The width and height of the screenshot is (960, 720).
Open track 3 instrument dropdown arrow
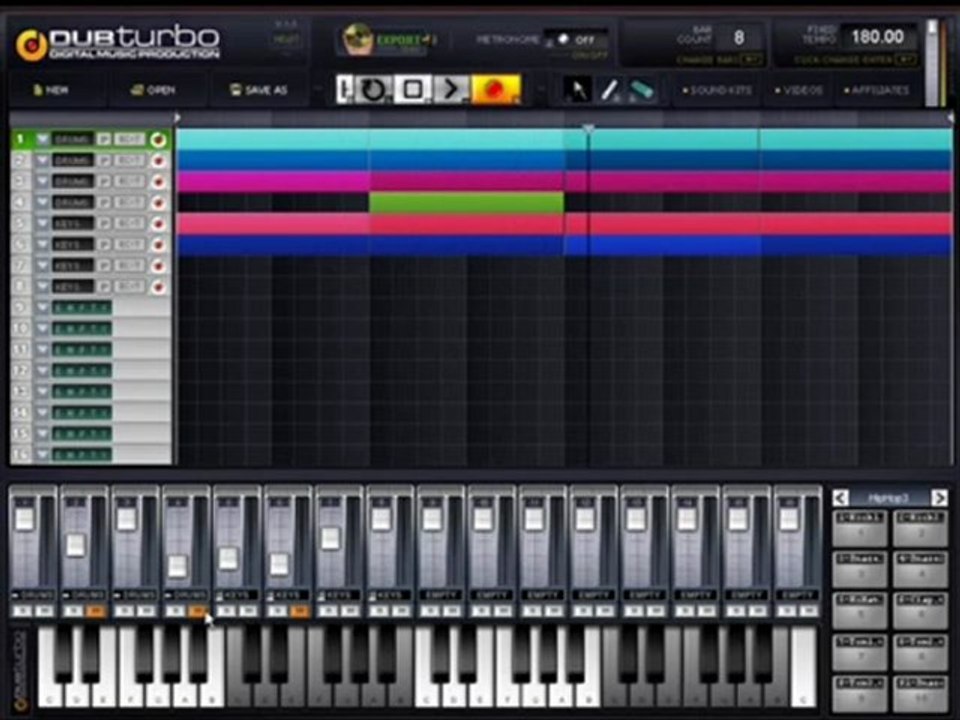(42, 182)
